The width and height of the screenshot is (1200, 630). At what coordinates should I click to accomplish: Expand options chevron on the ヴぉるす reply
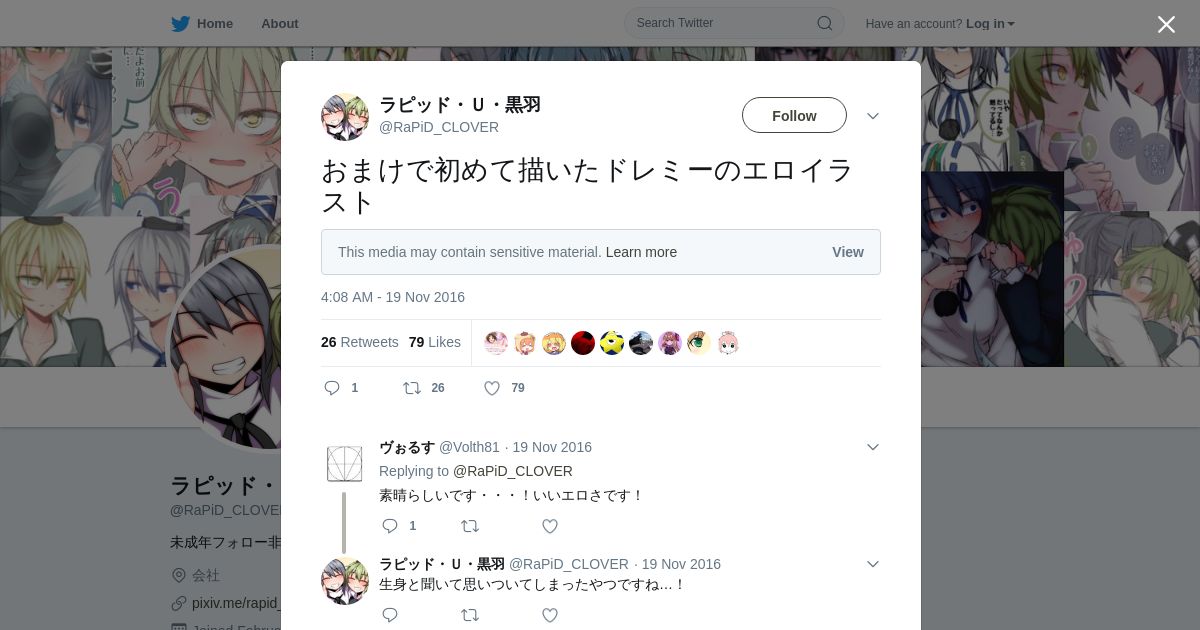point(873,447)
